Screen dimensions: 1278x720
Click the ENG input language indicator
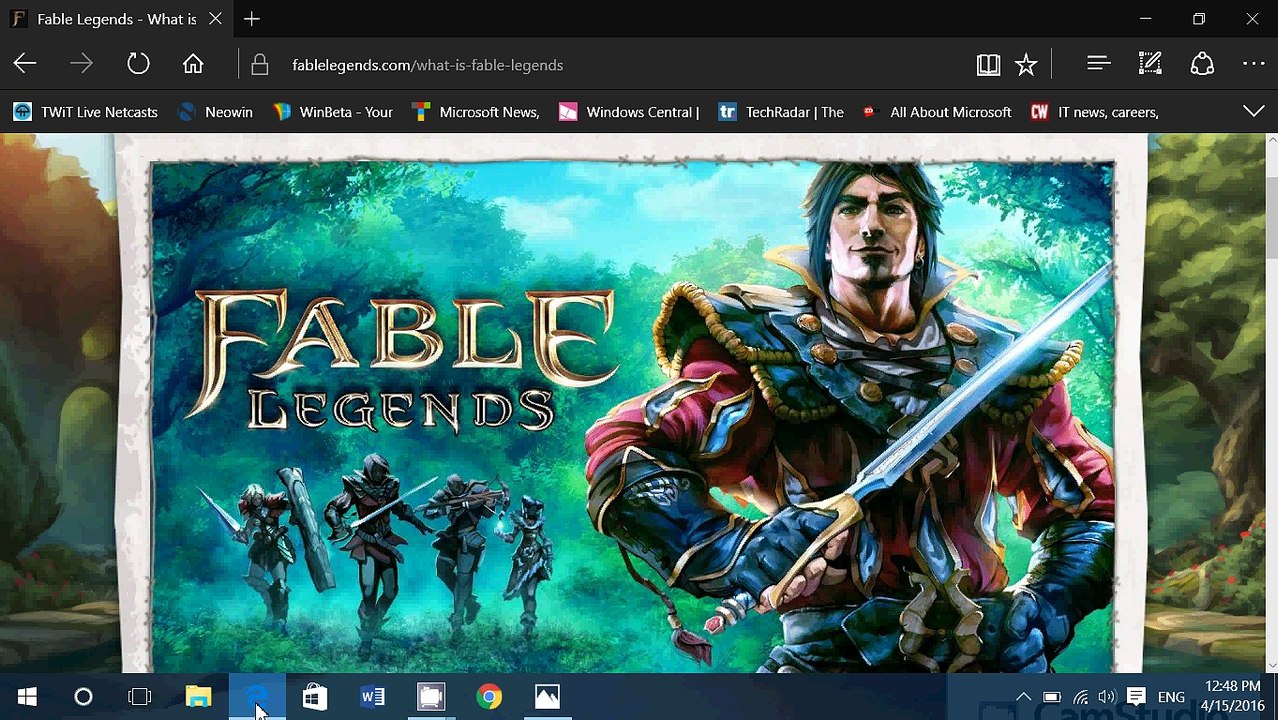[1171, 697]
